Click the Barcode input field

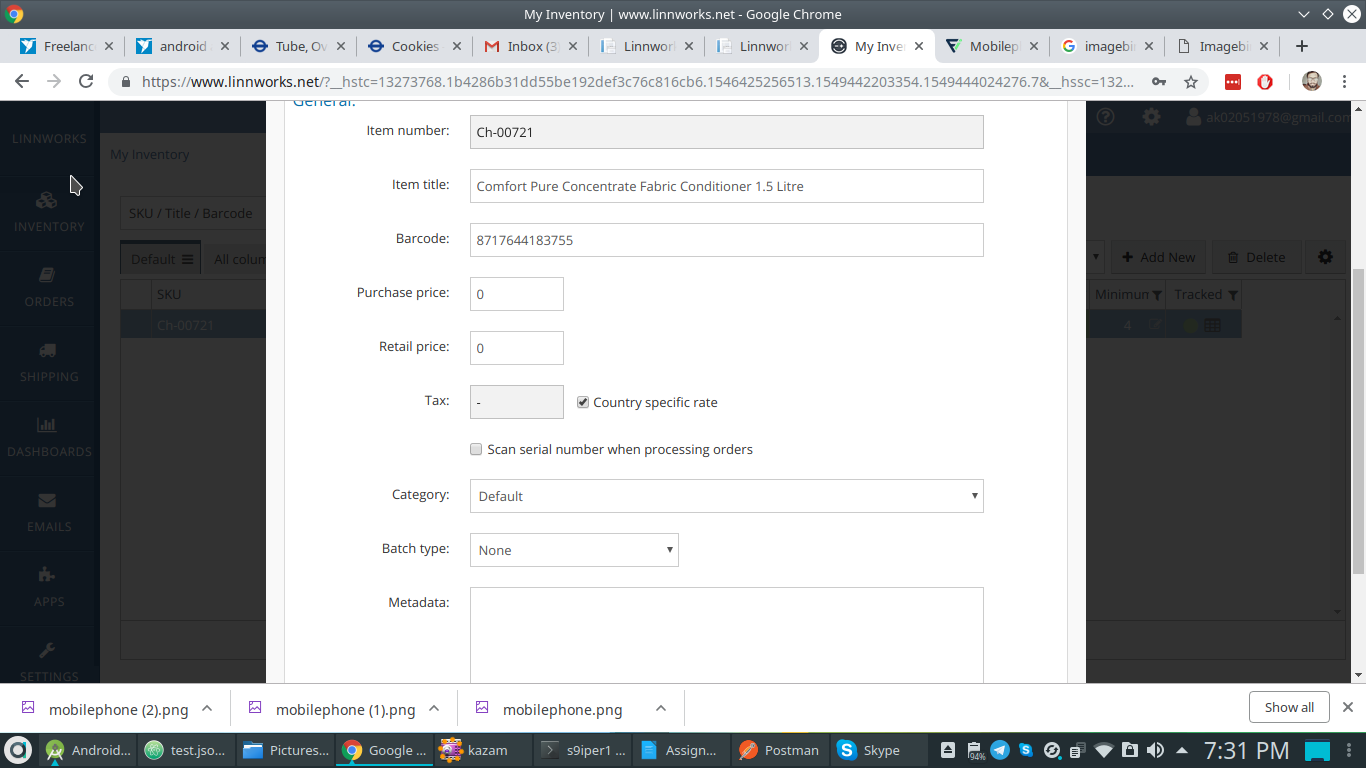[x=727, y=240]
